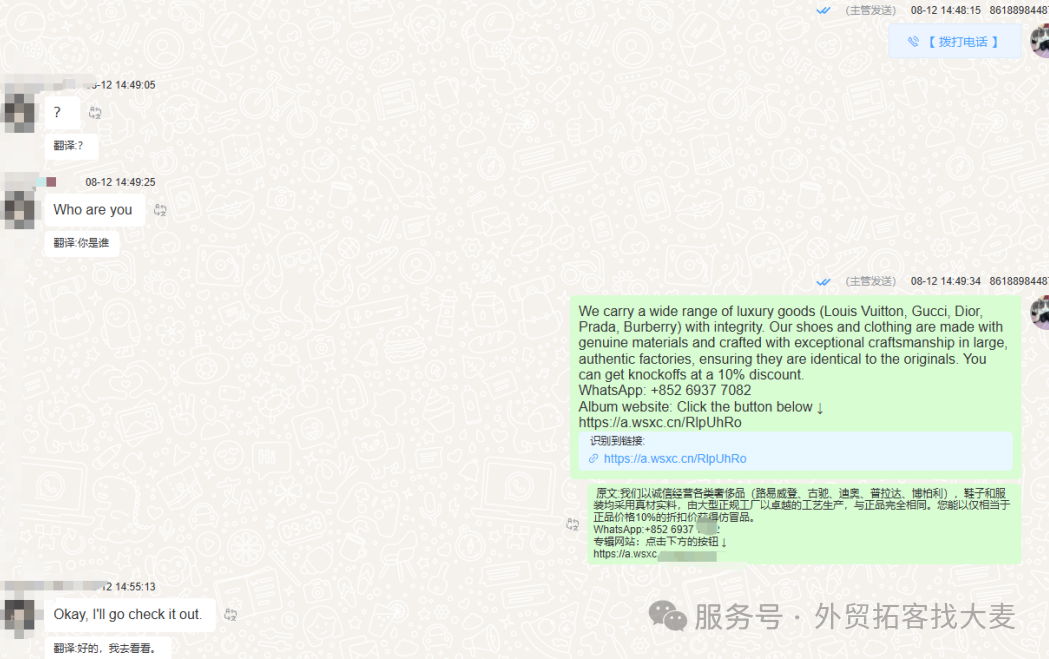
Task: Click contact avatar beside 'Okay, I'll go check it out.'
Action: point(19,617)
